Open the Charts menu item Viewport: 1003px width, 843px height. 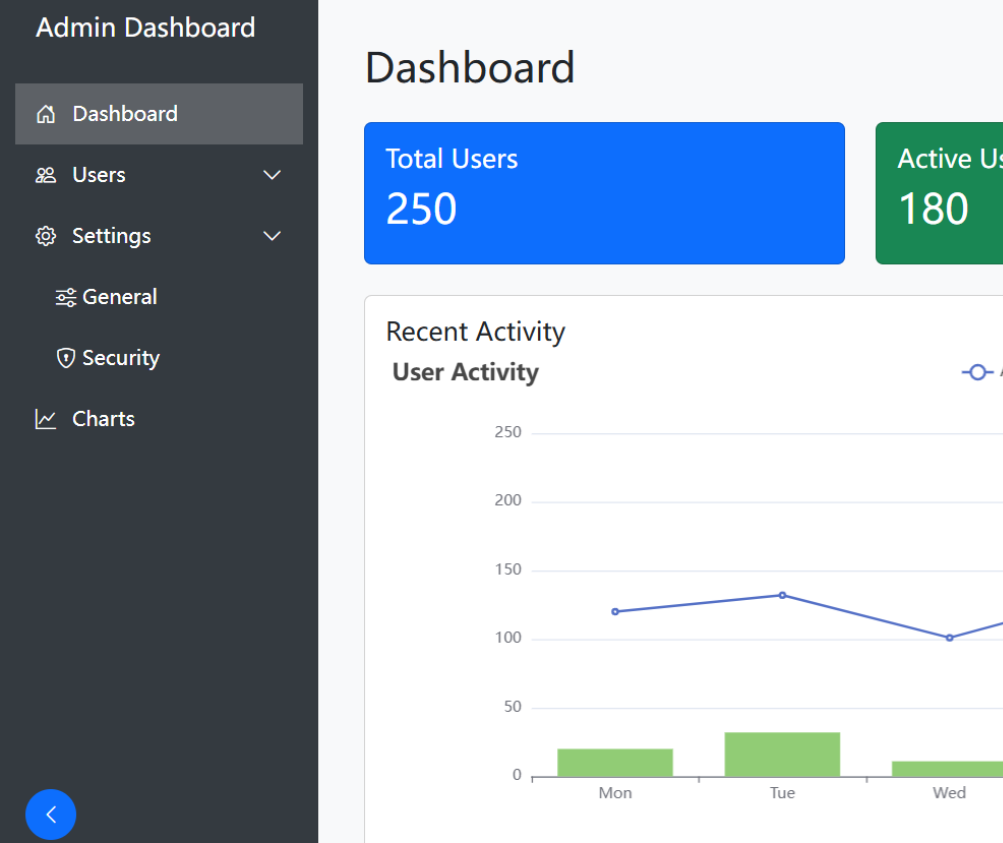click(159, 419)
